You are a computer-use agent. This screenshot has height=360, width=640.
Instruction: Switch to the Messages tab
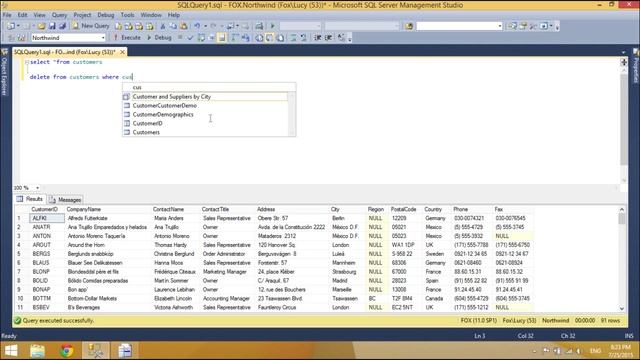click(x=65, y=200)
